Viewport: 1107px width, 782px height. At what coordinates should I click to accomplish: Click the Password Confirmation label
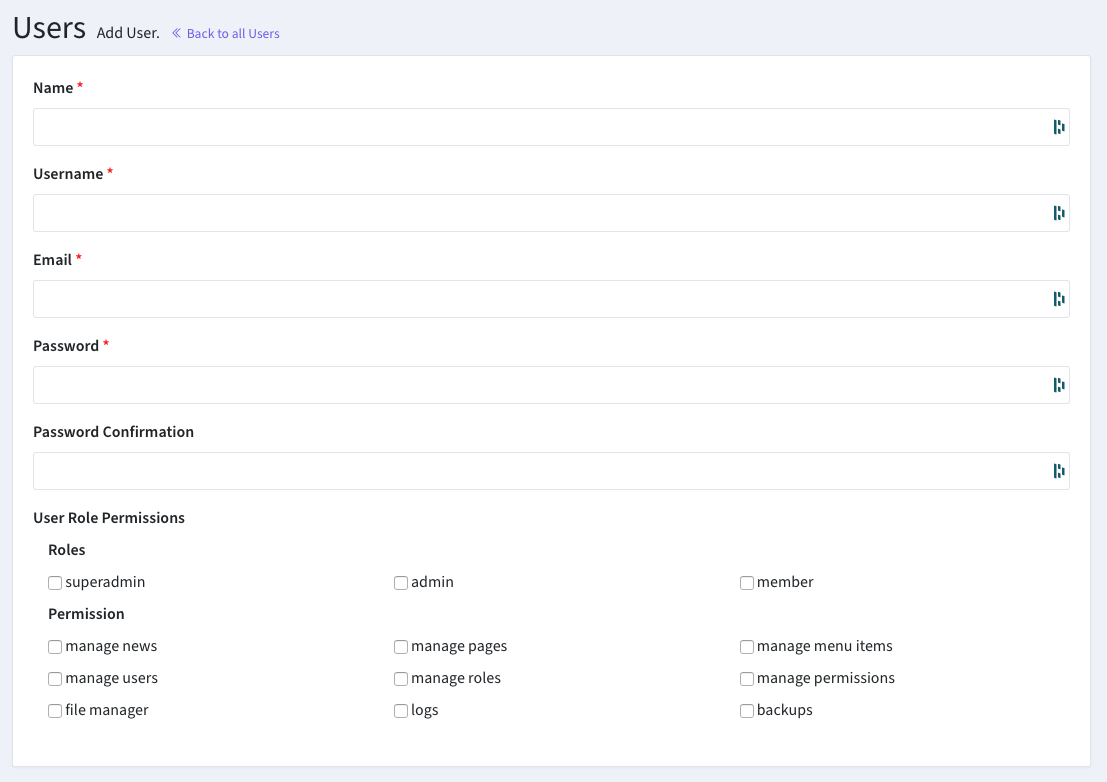point(114,432)
